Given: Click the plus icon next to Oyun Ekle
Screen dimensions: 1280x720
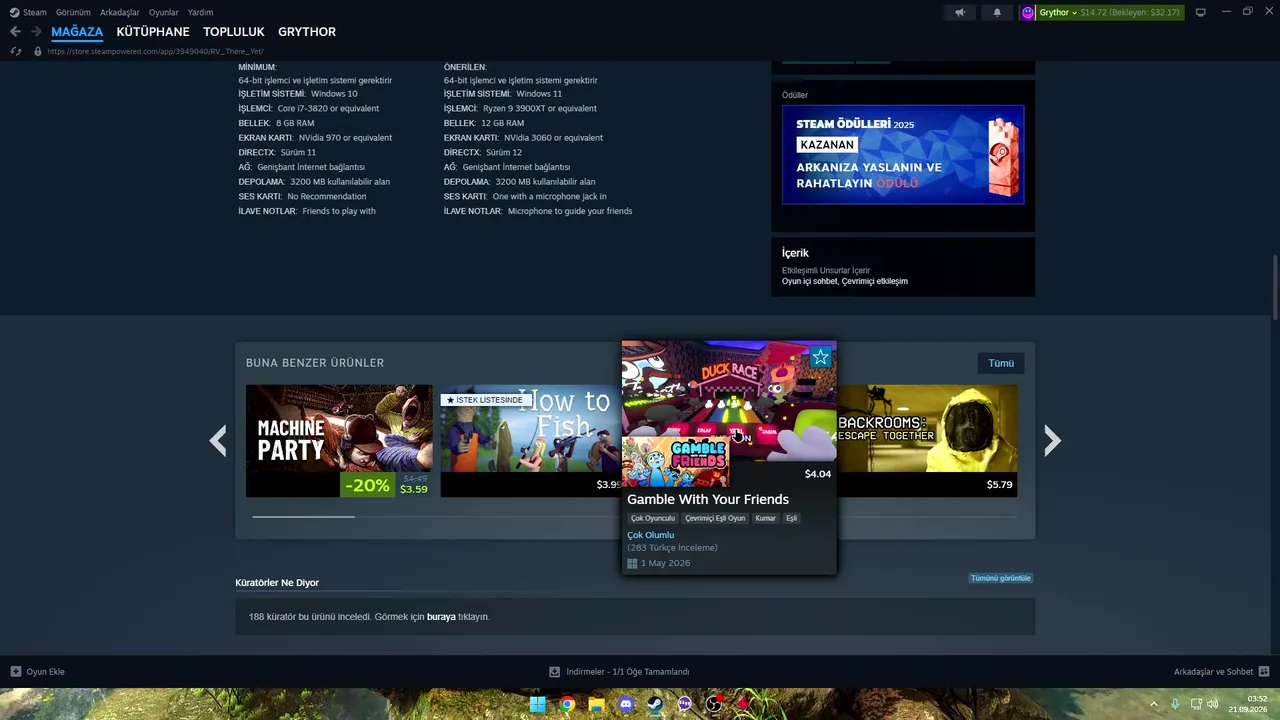Looking at the screenshot, I should point(16,672).
